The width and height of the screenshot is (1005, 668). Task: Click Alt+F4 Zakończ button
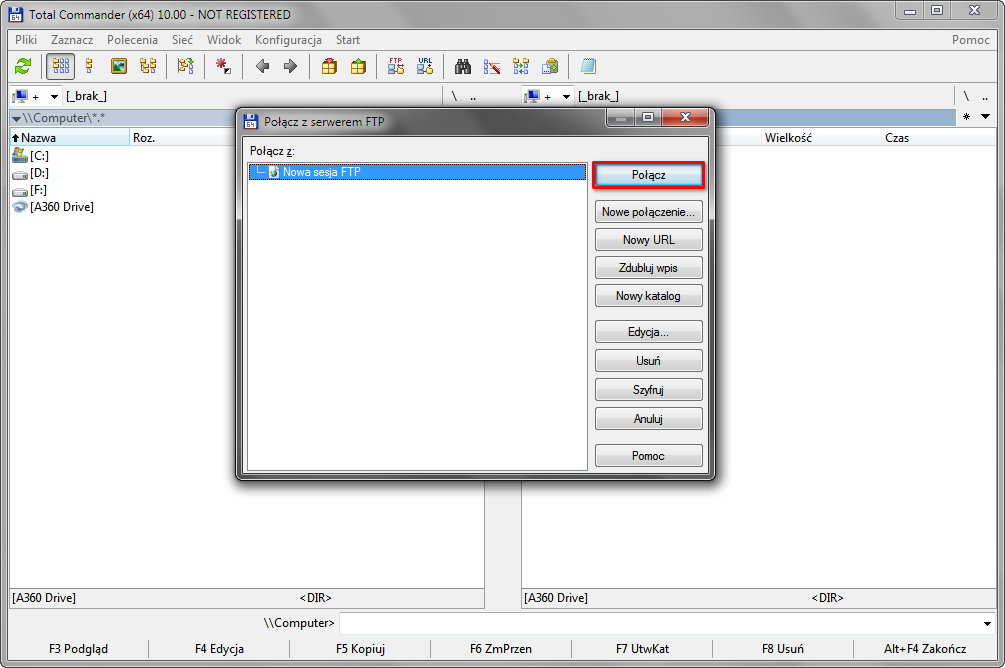(x=925, y=649)
